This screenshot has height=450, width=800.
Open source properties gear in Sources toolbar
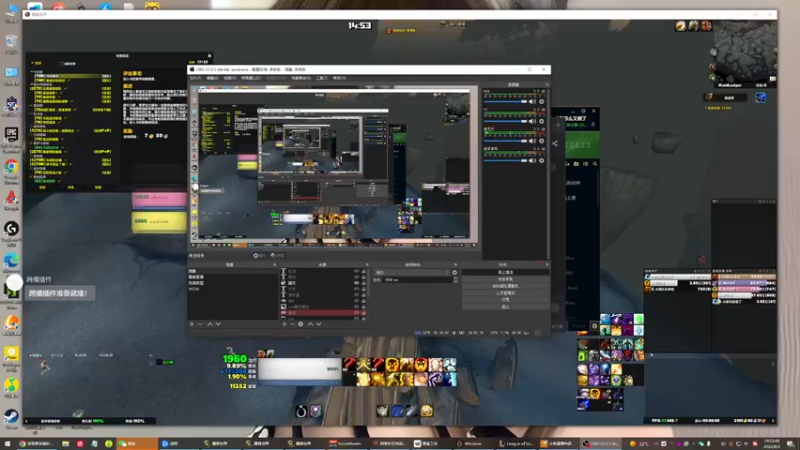coord(301,324)
